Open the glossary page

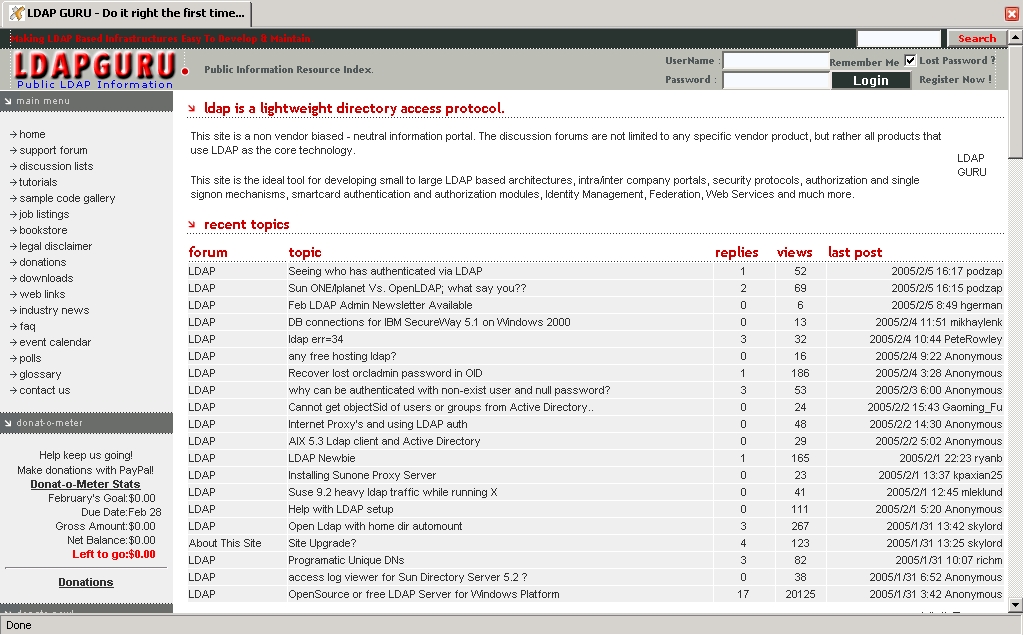coord(40,374)
